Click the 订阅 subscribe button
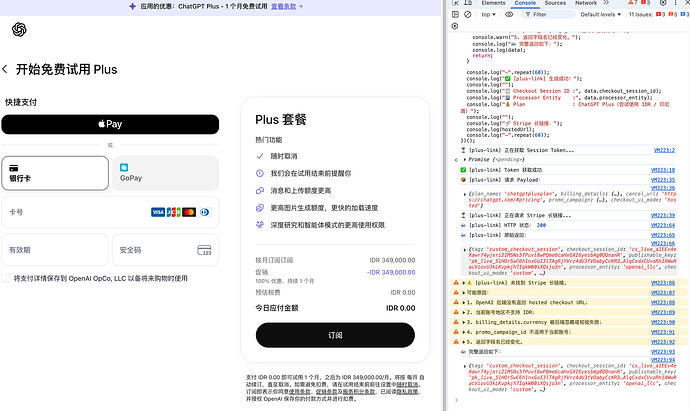The width and height of the screenshot is (690, 411). click(x=335, y=335)
